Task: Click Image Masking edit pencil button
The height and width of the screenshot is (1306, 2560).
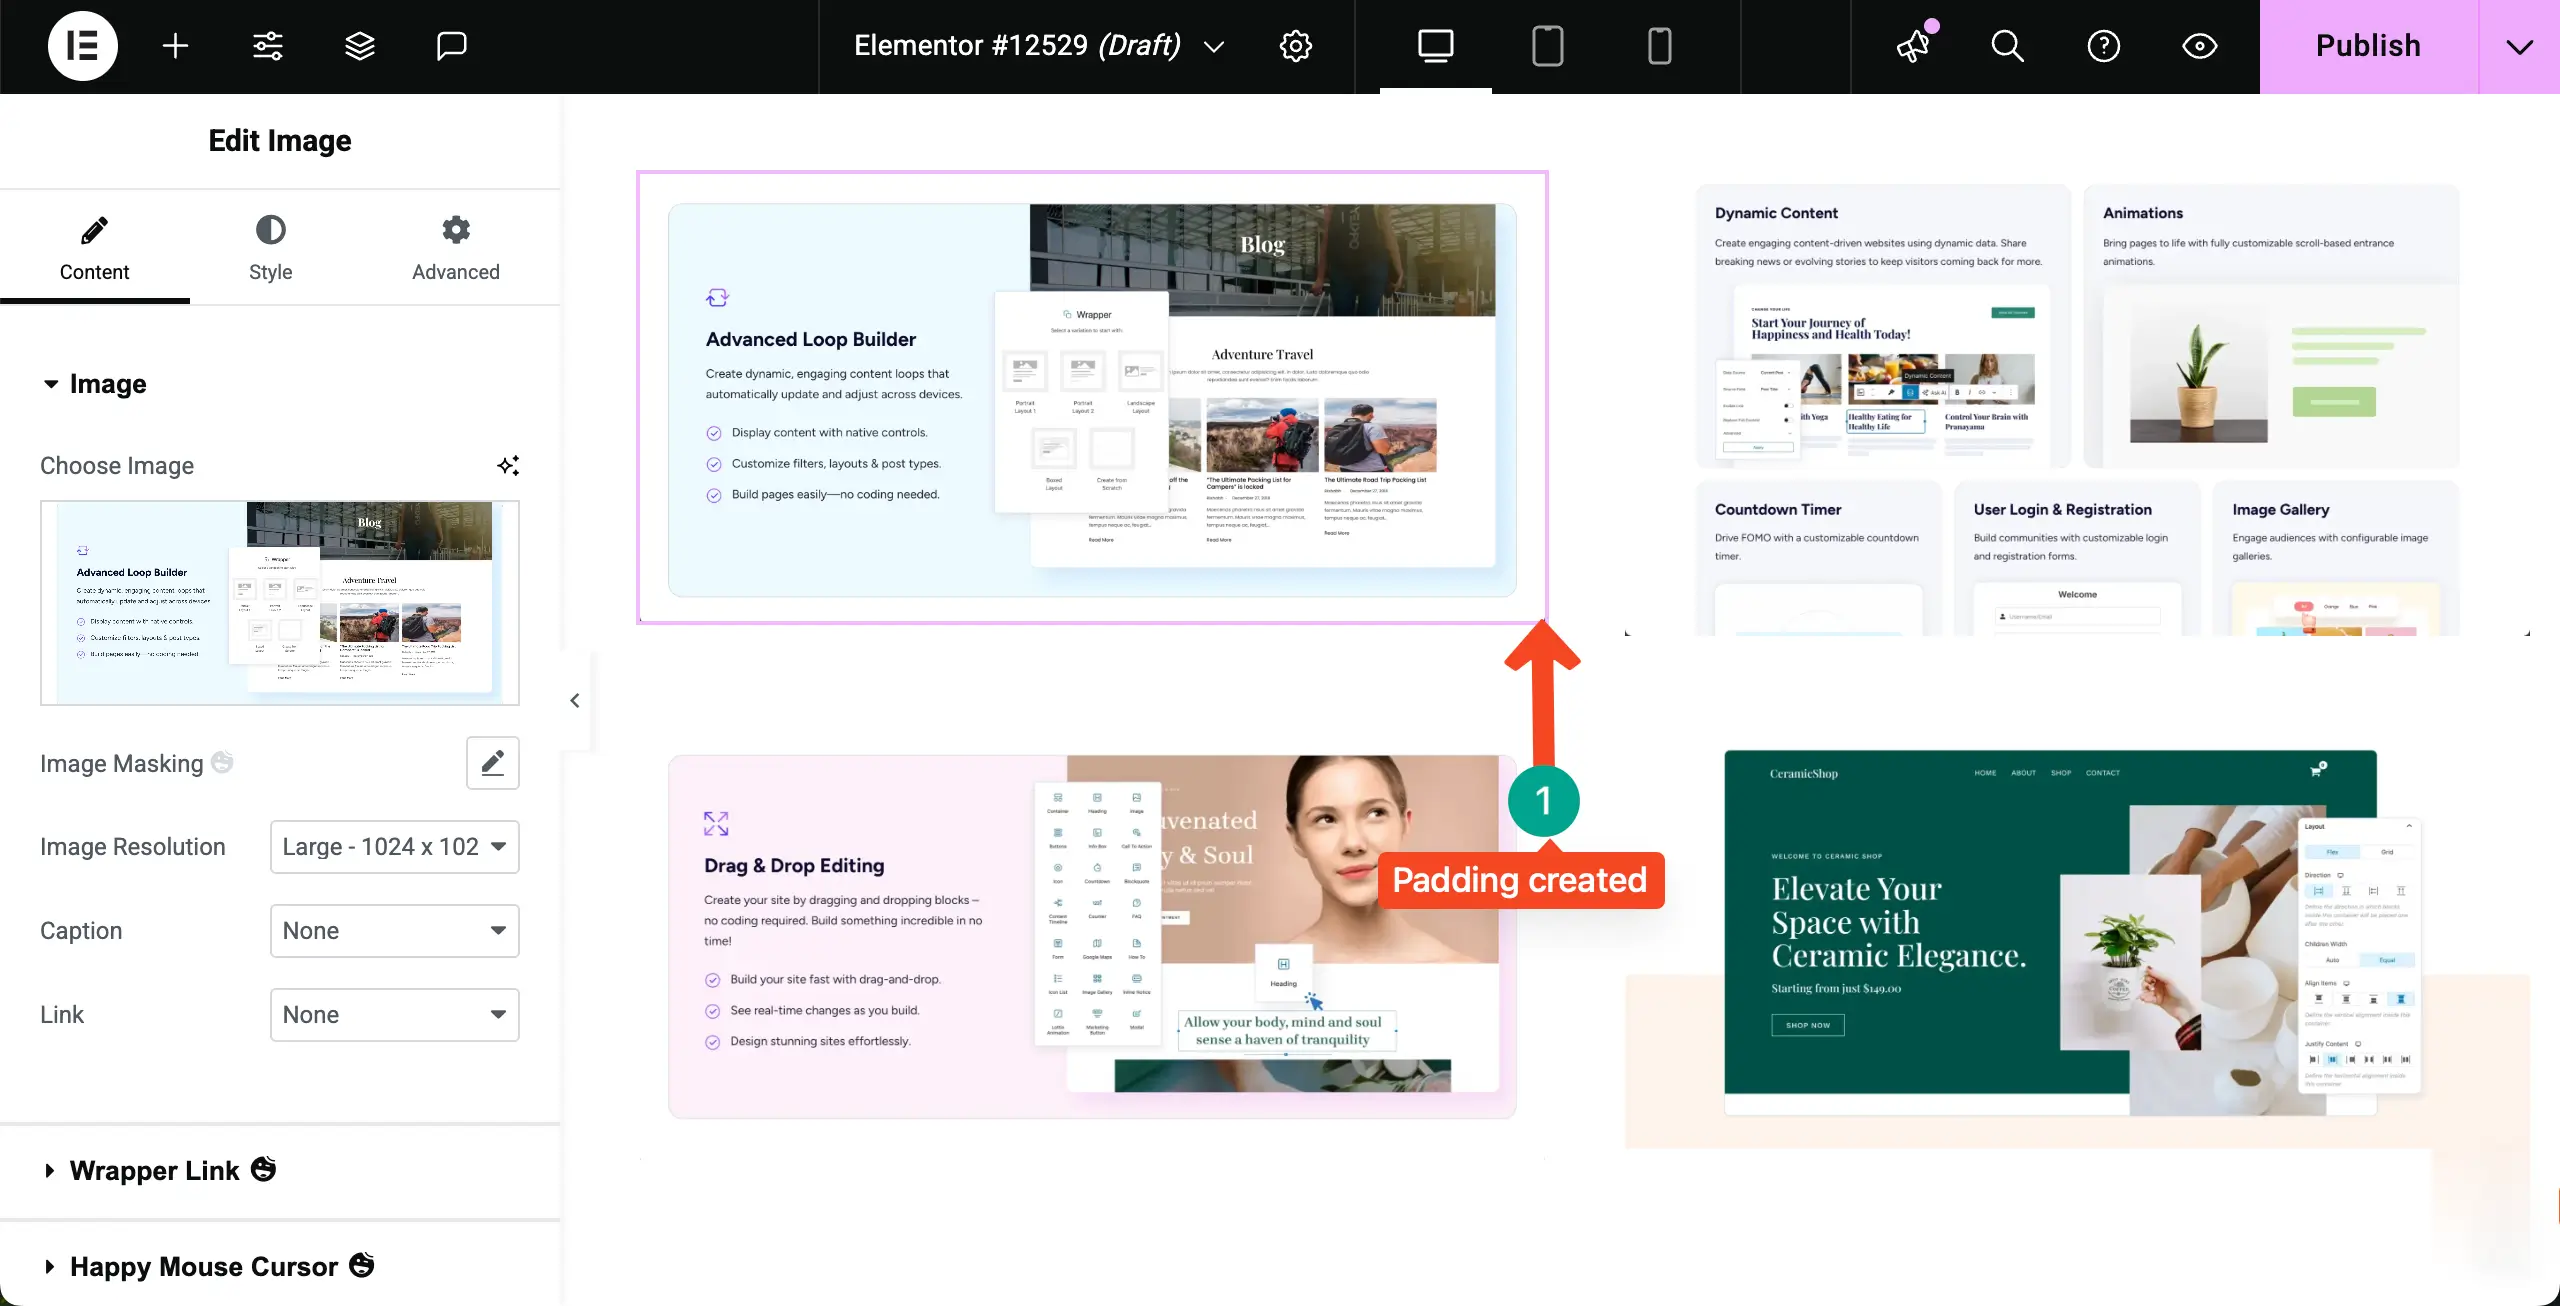Action: click(492, 763)
